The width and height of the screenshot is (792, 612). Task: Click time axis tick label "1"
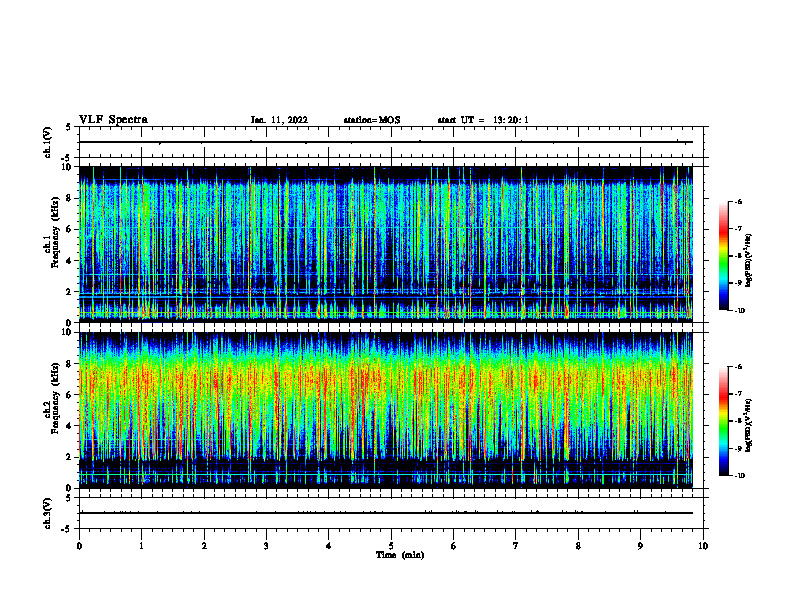[142, 546]
